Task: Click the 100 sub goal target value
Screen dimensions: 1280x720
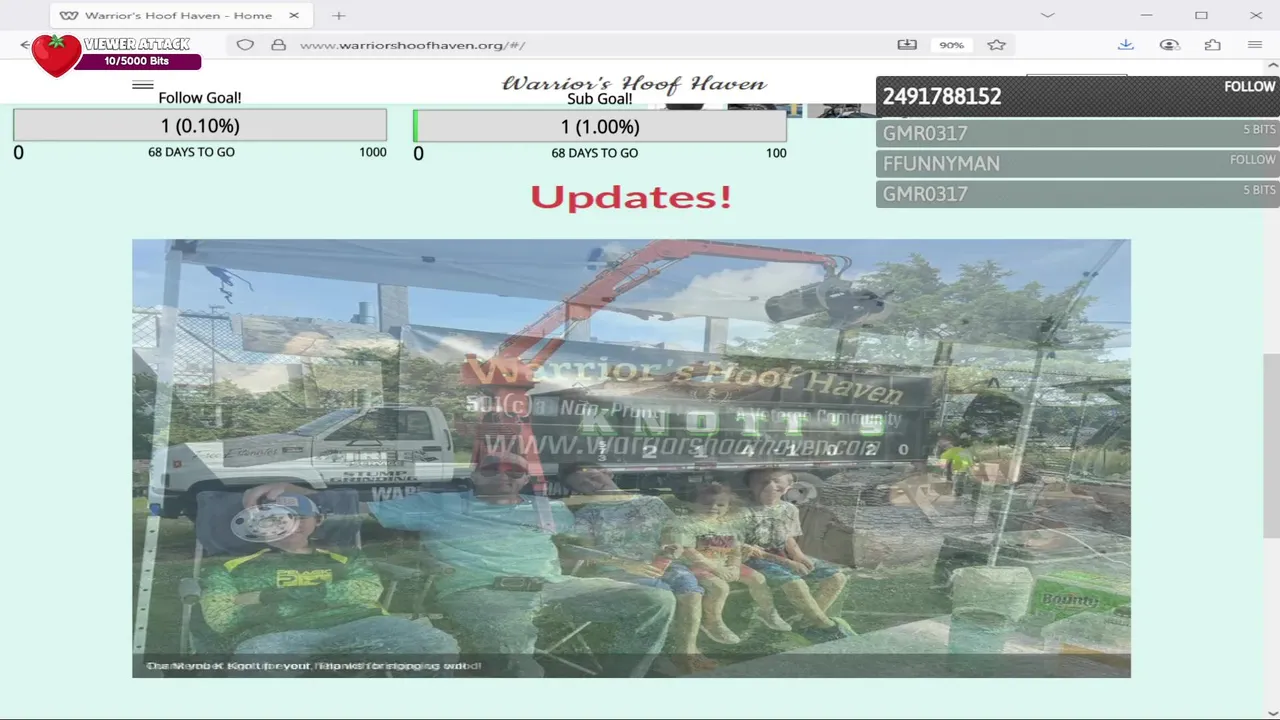Action: pyautogui.click(x=776, y=153)
